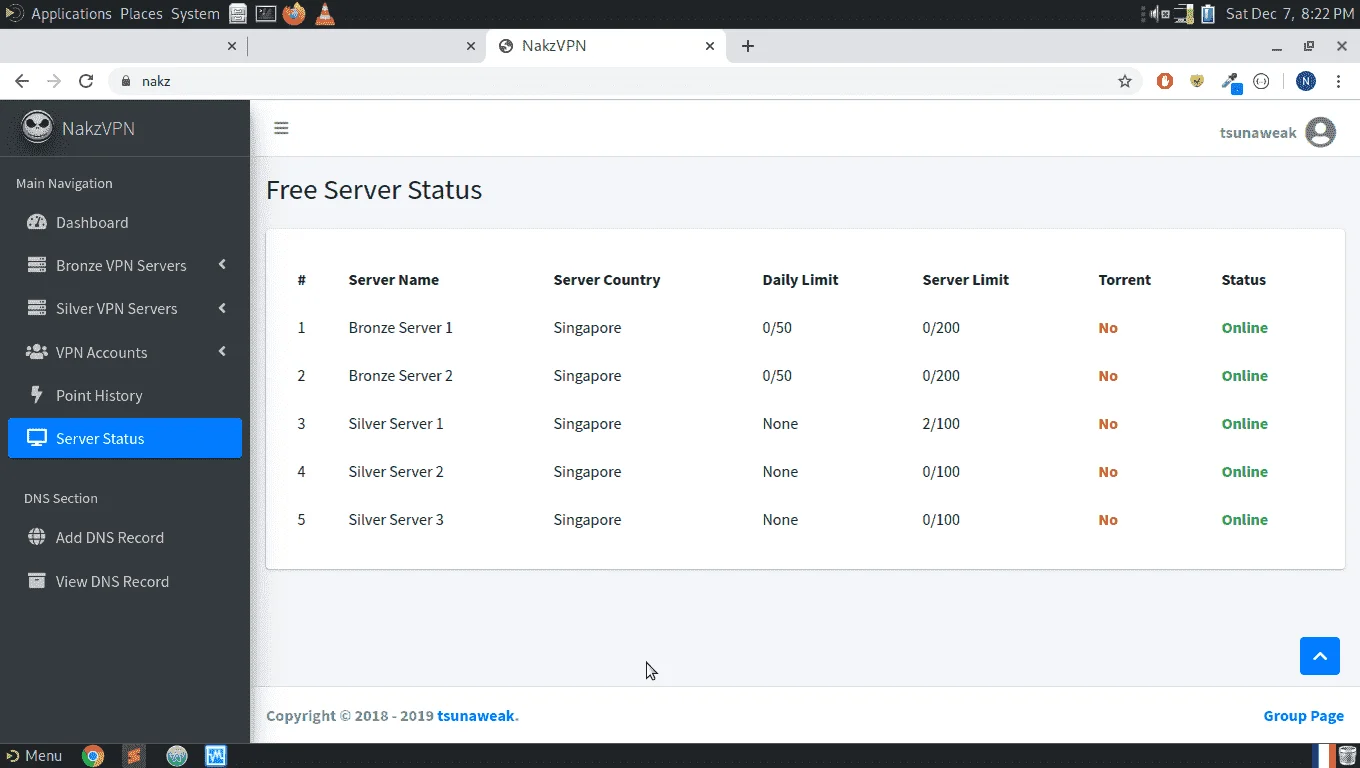Click the Silver Server 2 name cell
Screen dimensions: 1360x768
coord(396,472)
